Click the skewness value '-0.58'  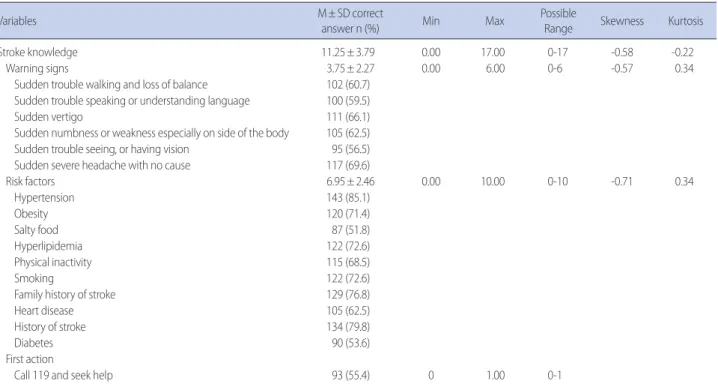[x=622, y=52]
